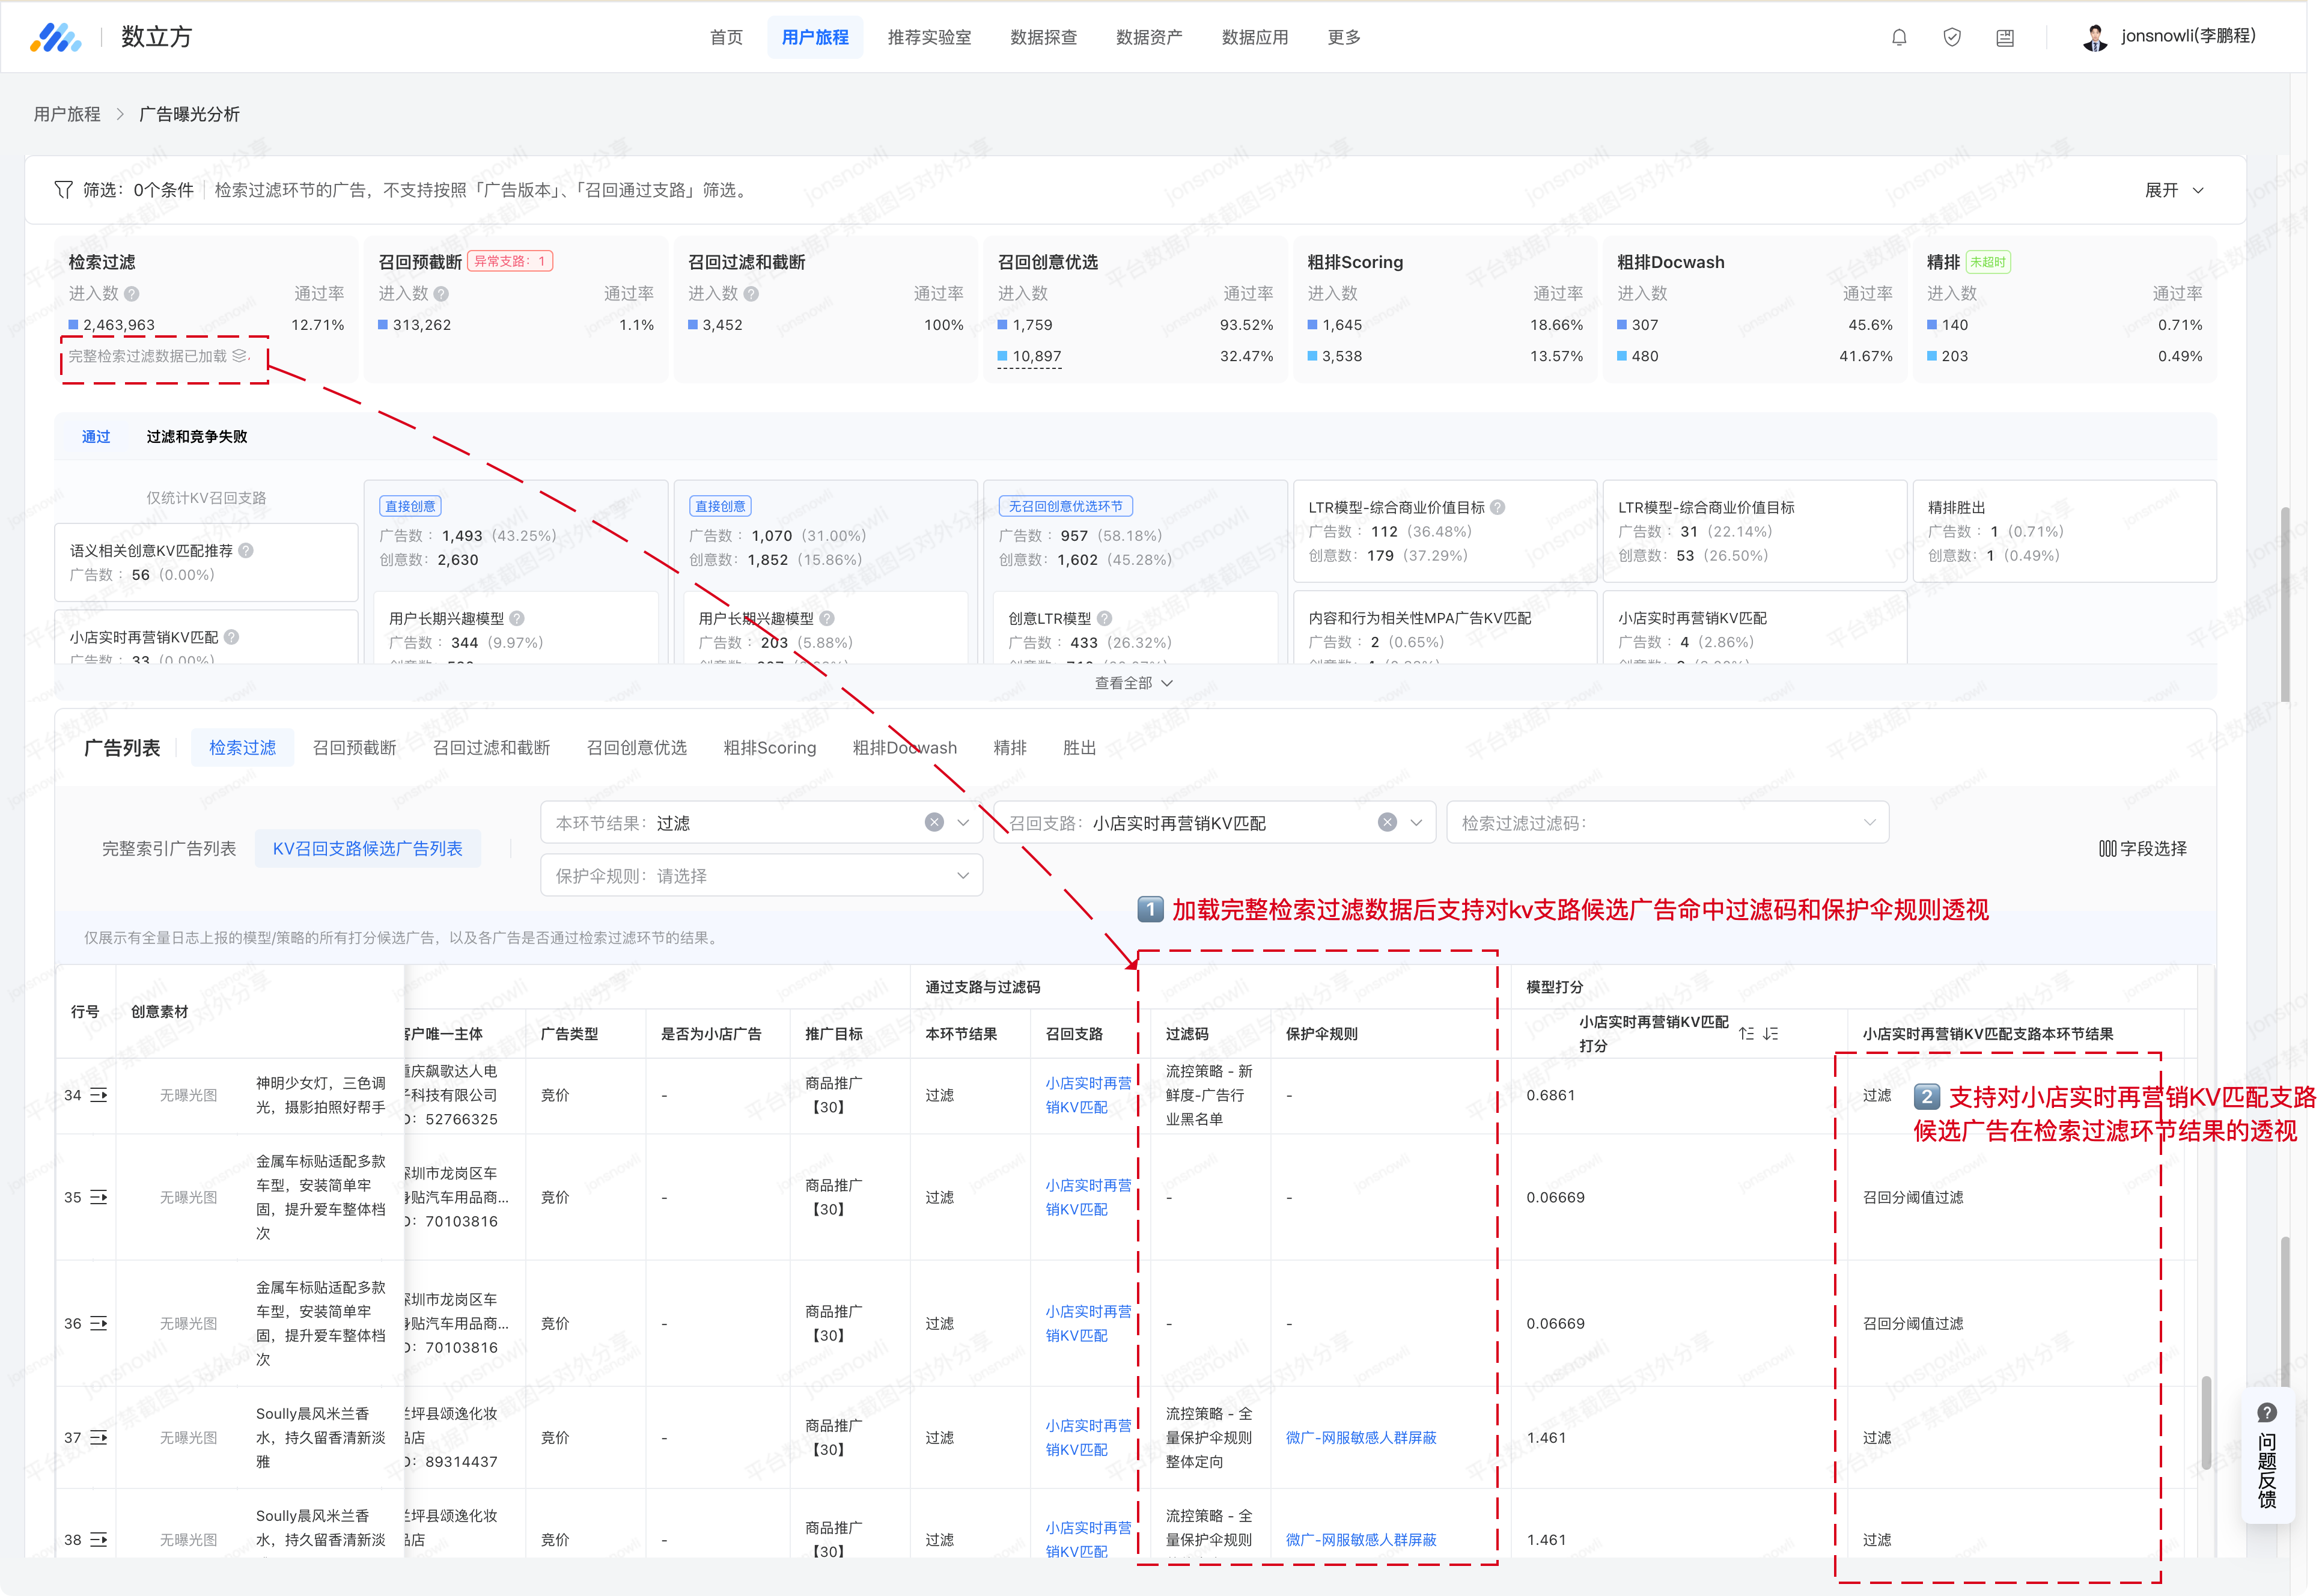The image size is (2322, 1596).
Task: Click the shield security icon in header
Action: tap(1951, 37)
